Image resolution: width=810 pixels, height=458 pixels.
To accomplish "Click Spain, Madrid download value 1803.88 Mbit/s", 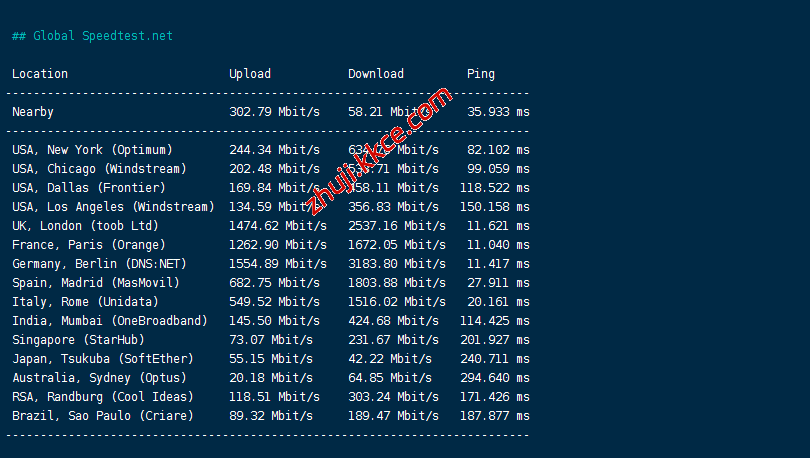I will (397, 283).
